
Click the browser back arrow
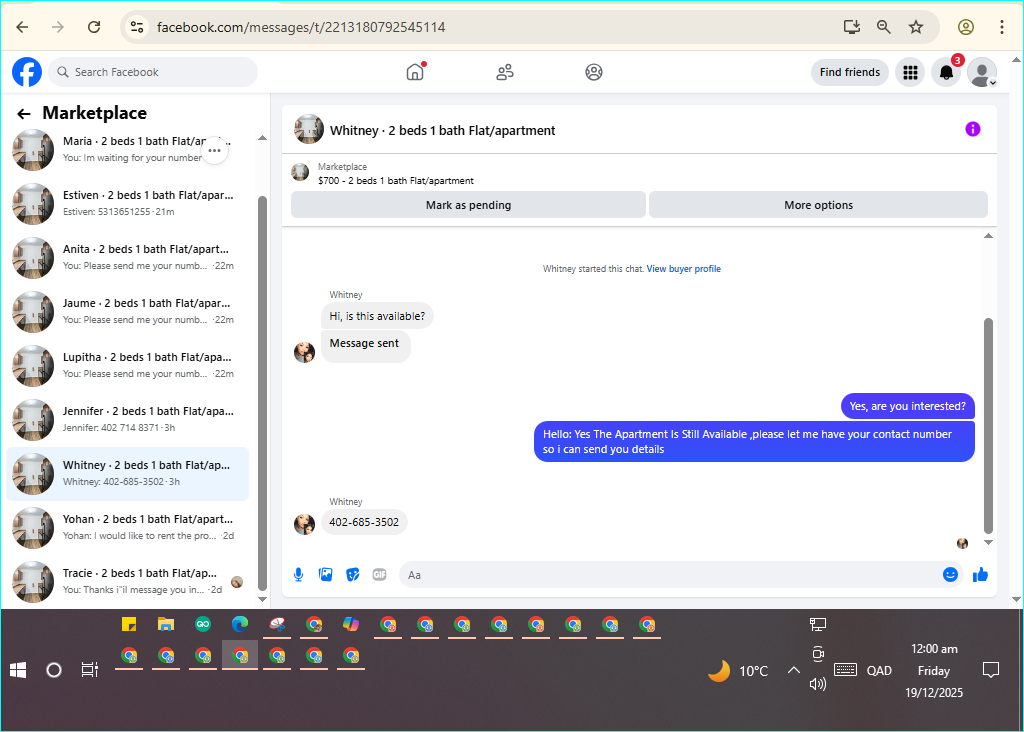[22, 27]
